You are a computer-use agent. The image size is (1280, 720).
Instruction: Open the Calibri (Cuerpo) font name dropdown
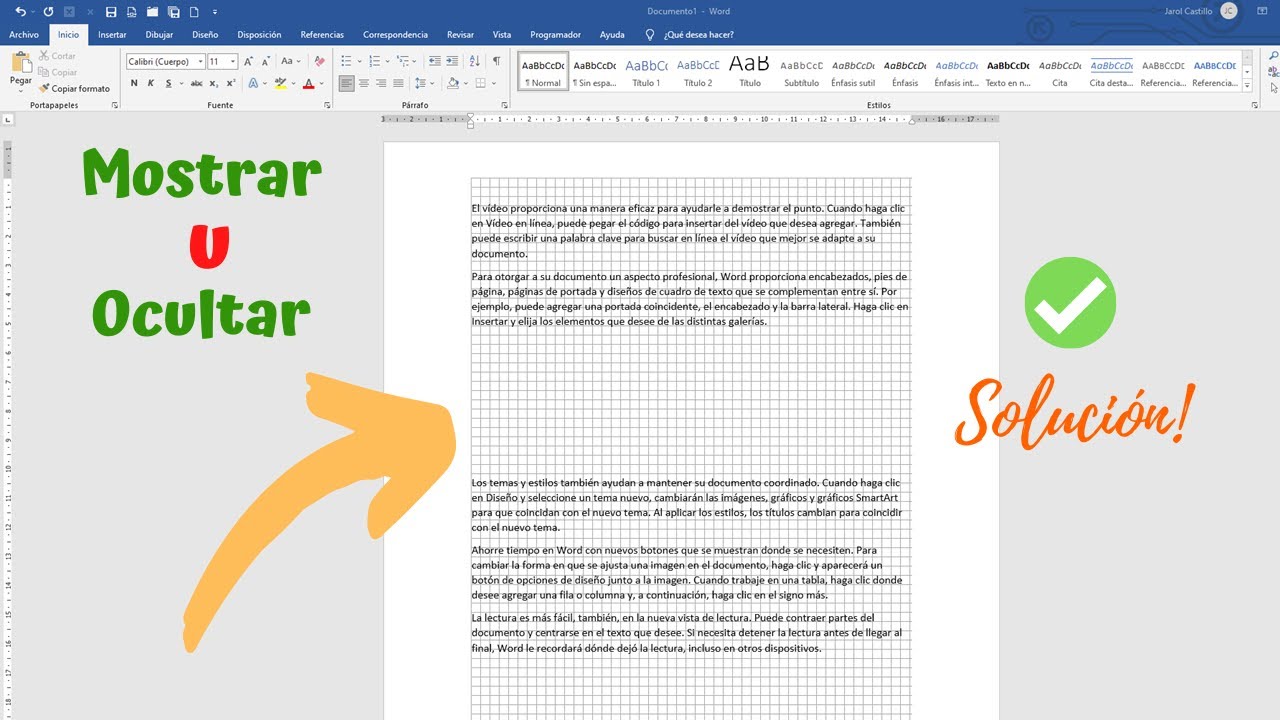(x=199, y=62)
